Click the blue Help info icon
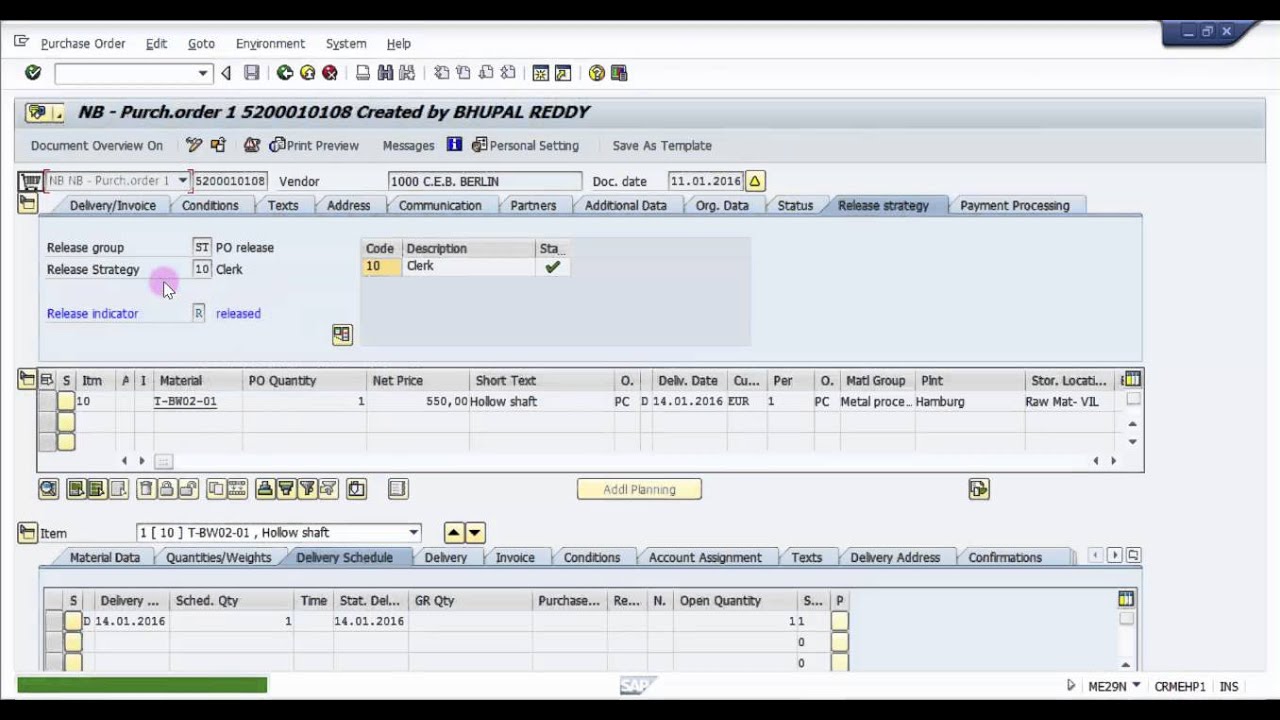Image resolution: width=1280 pixels, height=720 pixels. pos(454,145)
